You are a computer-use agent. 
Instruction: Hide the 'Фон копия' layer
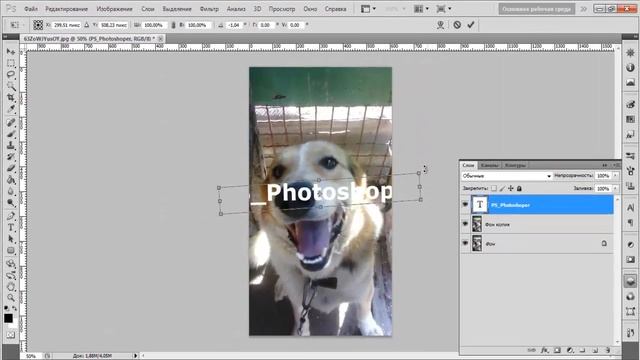(x=465, y=224)
